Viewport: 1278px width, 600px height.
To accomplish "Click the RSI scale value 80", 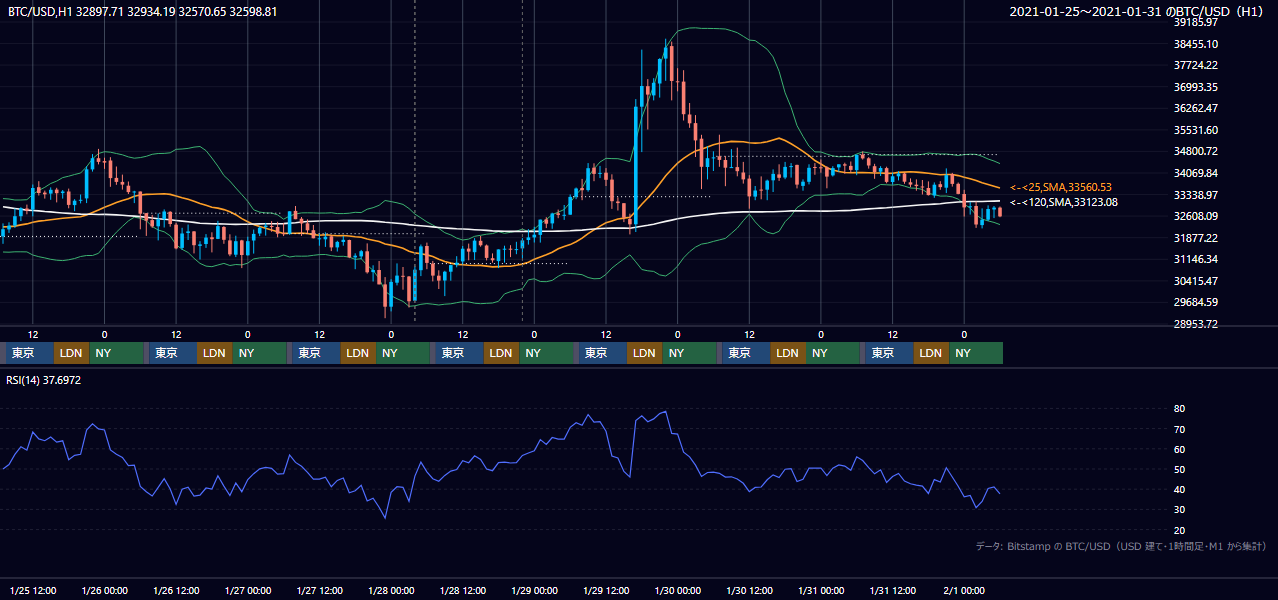I will point(1180,409).
